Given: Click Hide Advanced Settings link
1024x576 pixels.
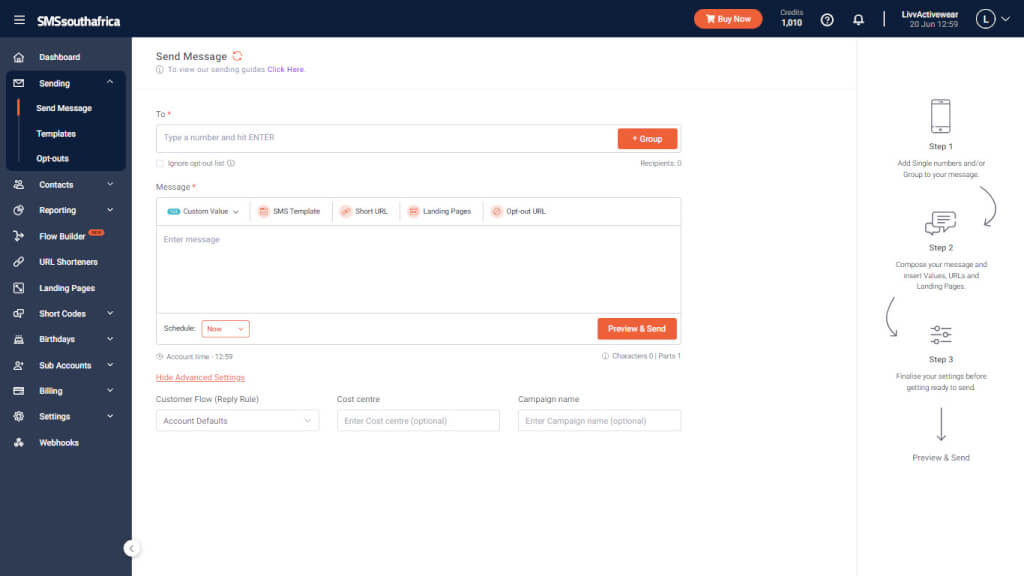Looking at the screenshot, I should click(200, 377).
